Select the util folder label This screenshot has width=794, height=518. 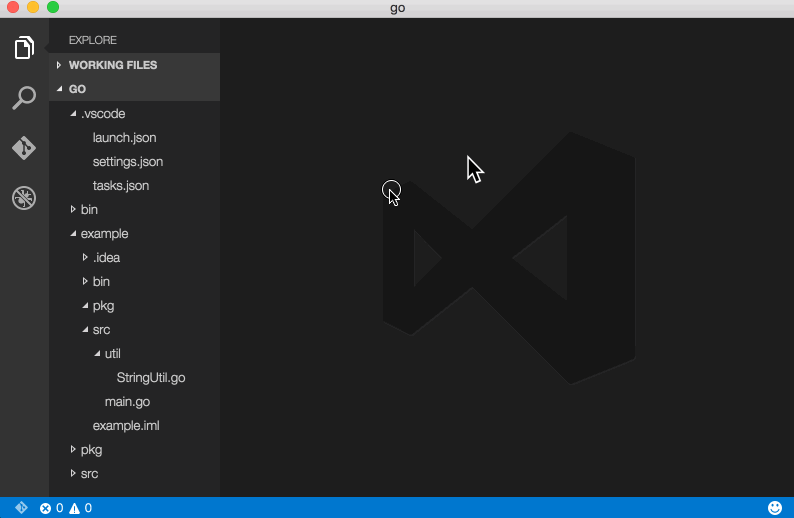[112, 353]
